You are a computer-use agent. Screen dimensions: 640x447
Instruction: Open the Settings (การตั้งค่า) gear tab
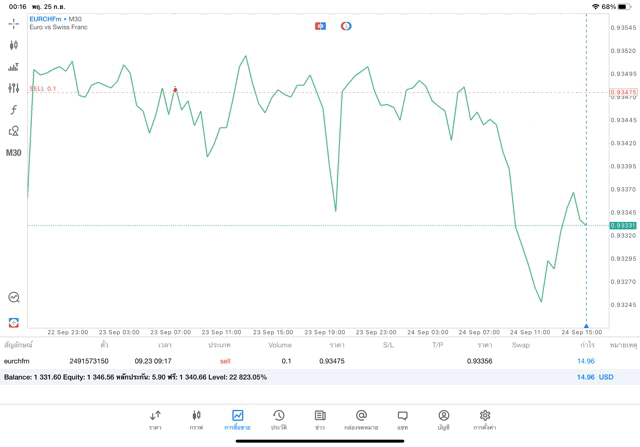coord(485,419)
